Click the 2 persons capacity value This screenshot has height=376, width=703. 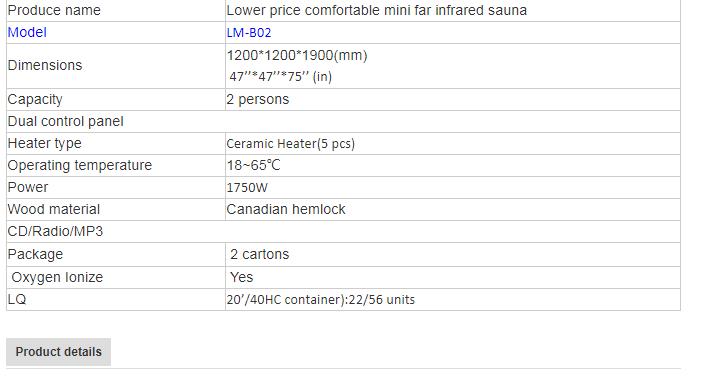coord(258,99)
